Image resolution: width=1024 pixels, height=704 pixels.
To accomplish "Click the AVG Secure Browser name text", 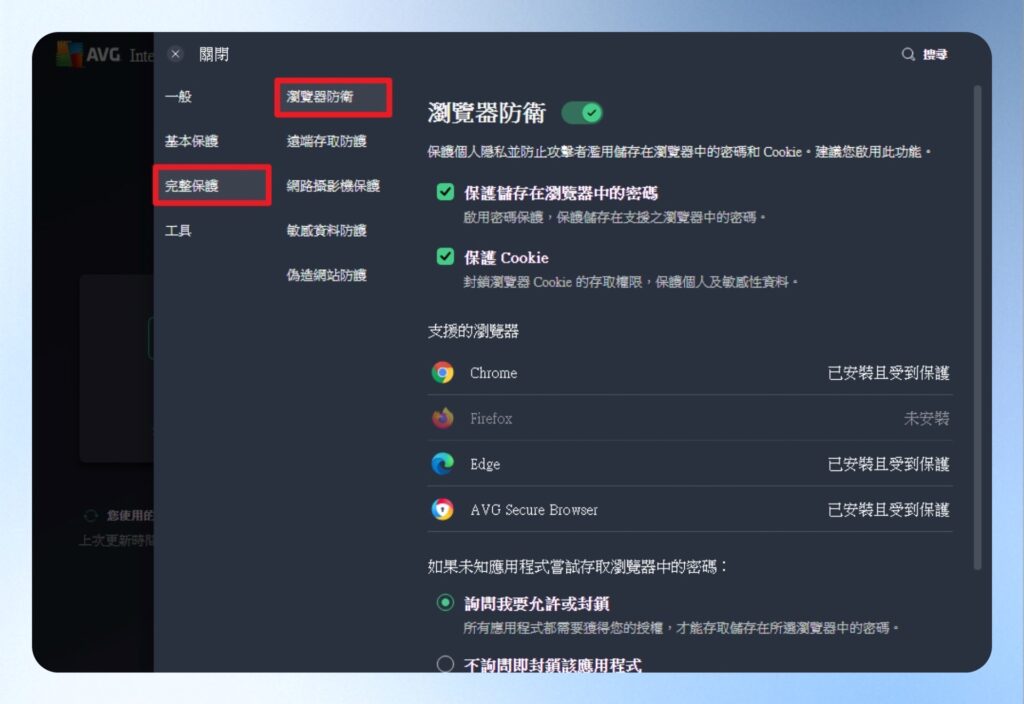I will pos(534,510).
